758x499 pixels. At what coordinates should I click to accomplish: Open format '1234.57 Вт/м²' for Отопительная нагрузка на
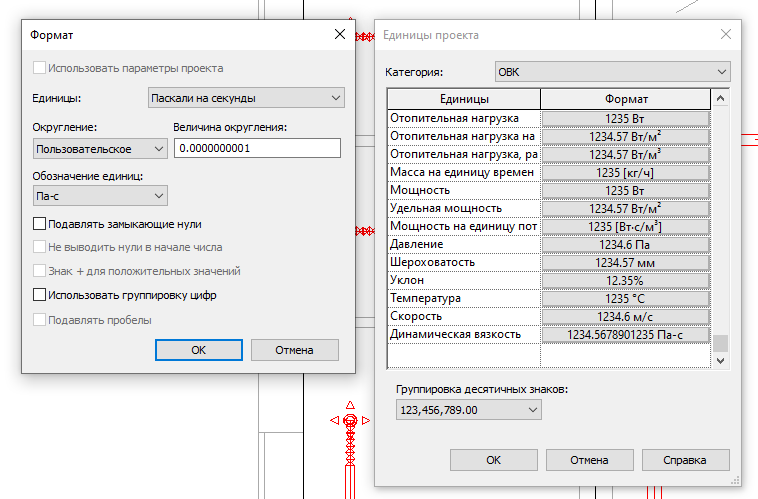tap(626, 137)
